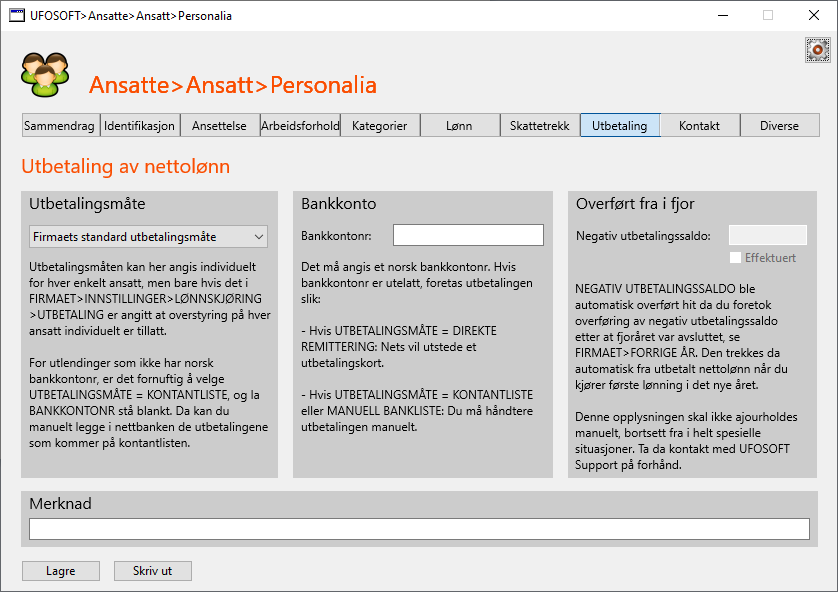
Task: Select the Arbeidsforhold tab
Action: [300, 126]
